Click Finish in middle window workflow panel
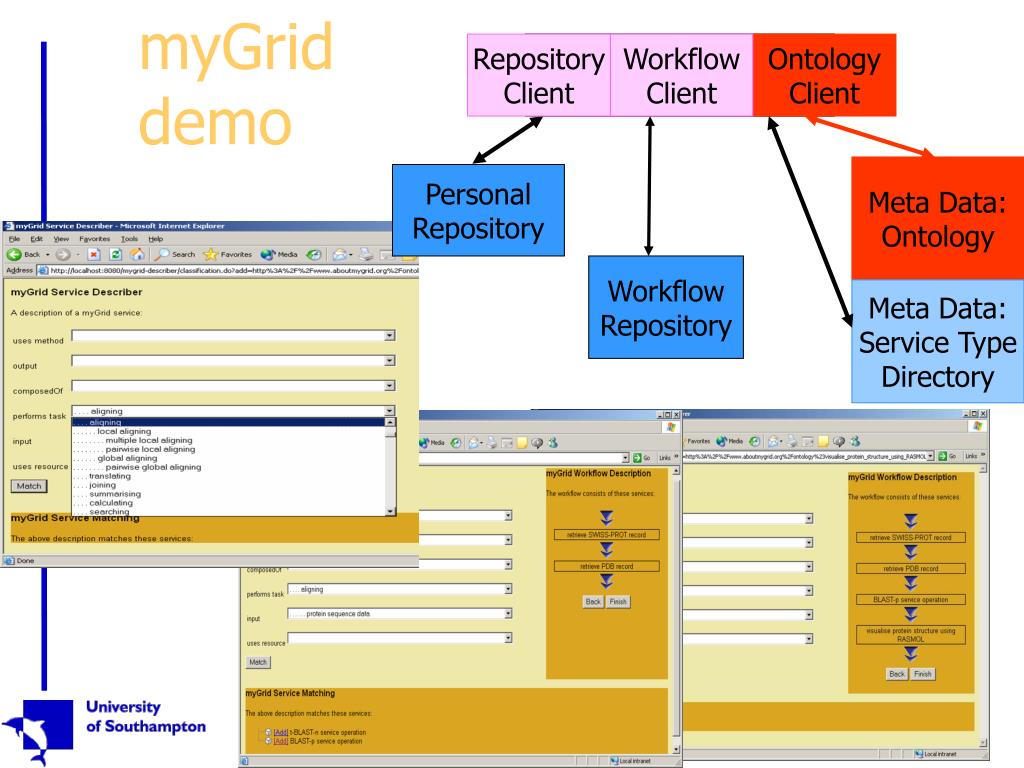This screenshot has width=1024, height=768. pyautogui.click(x=618, y=601)
